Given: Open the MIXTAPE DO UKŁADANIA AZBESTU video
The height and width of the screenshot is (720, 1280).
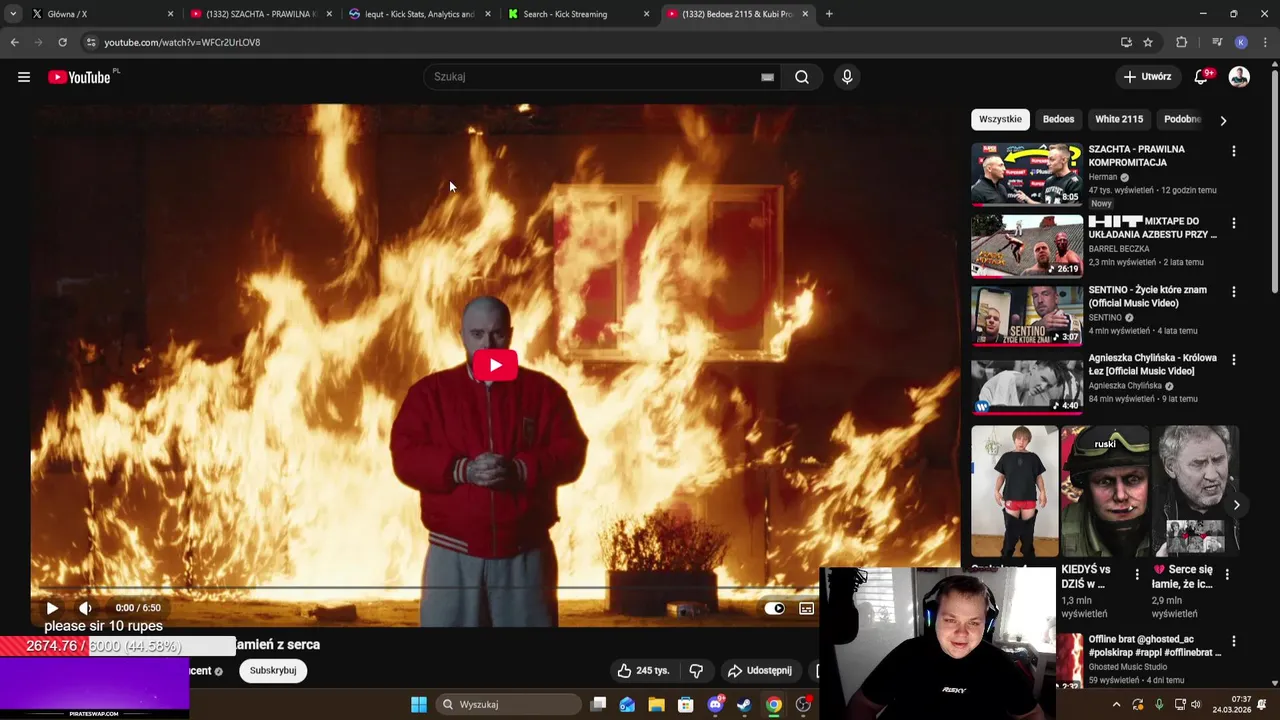Looking at the screenshot, I should pyautogui.click(x=1152, y=228).
